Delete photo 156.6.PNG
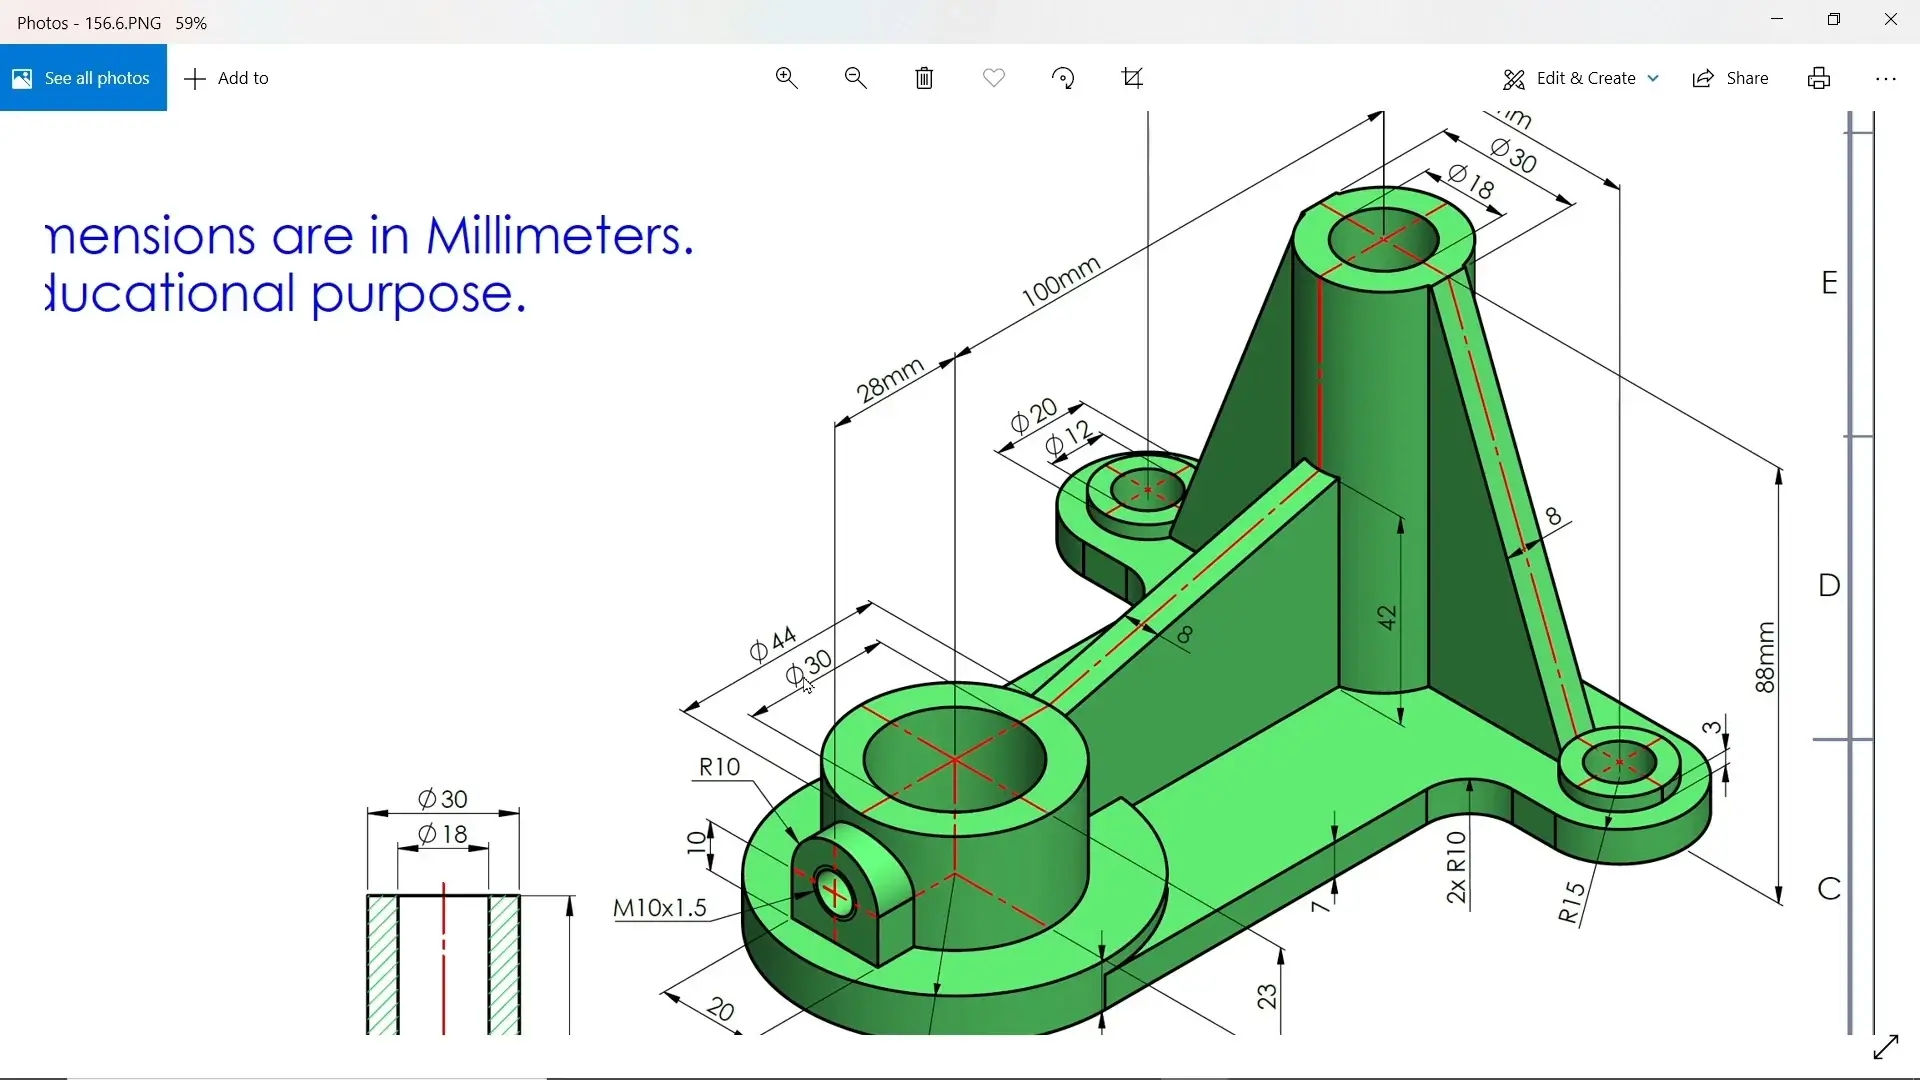Viewport: 1920px width, 1080px height. click(x=923, y=77)
